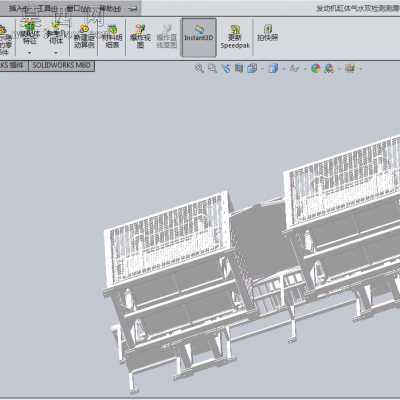Switch to the SOLIDWORKS MBD tab

click(61, 65)
